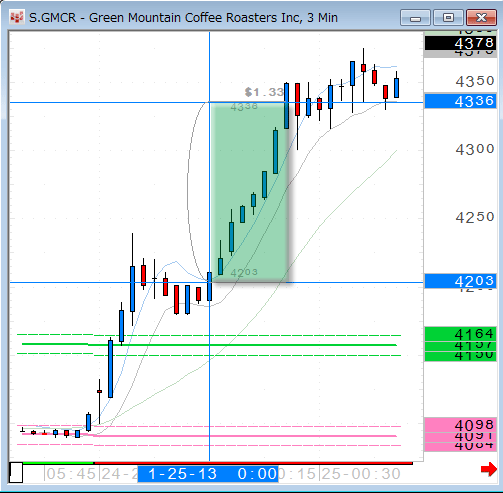The height and width of the screenshot is (493, 503).
Task: Click the blue 4336 cursor price label
Action: [x=460, y=101]
